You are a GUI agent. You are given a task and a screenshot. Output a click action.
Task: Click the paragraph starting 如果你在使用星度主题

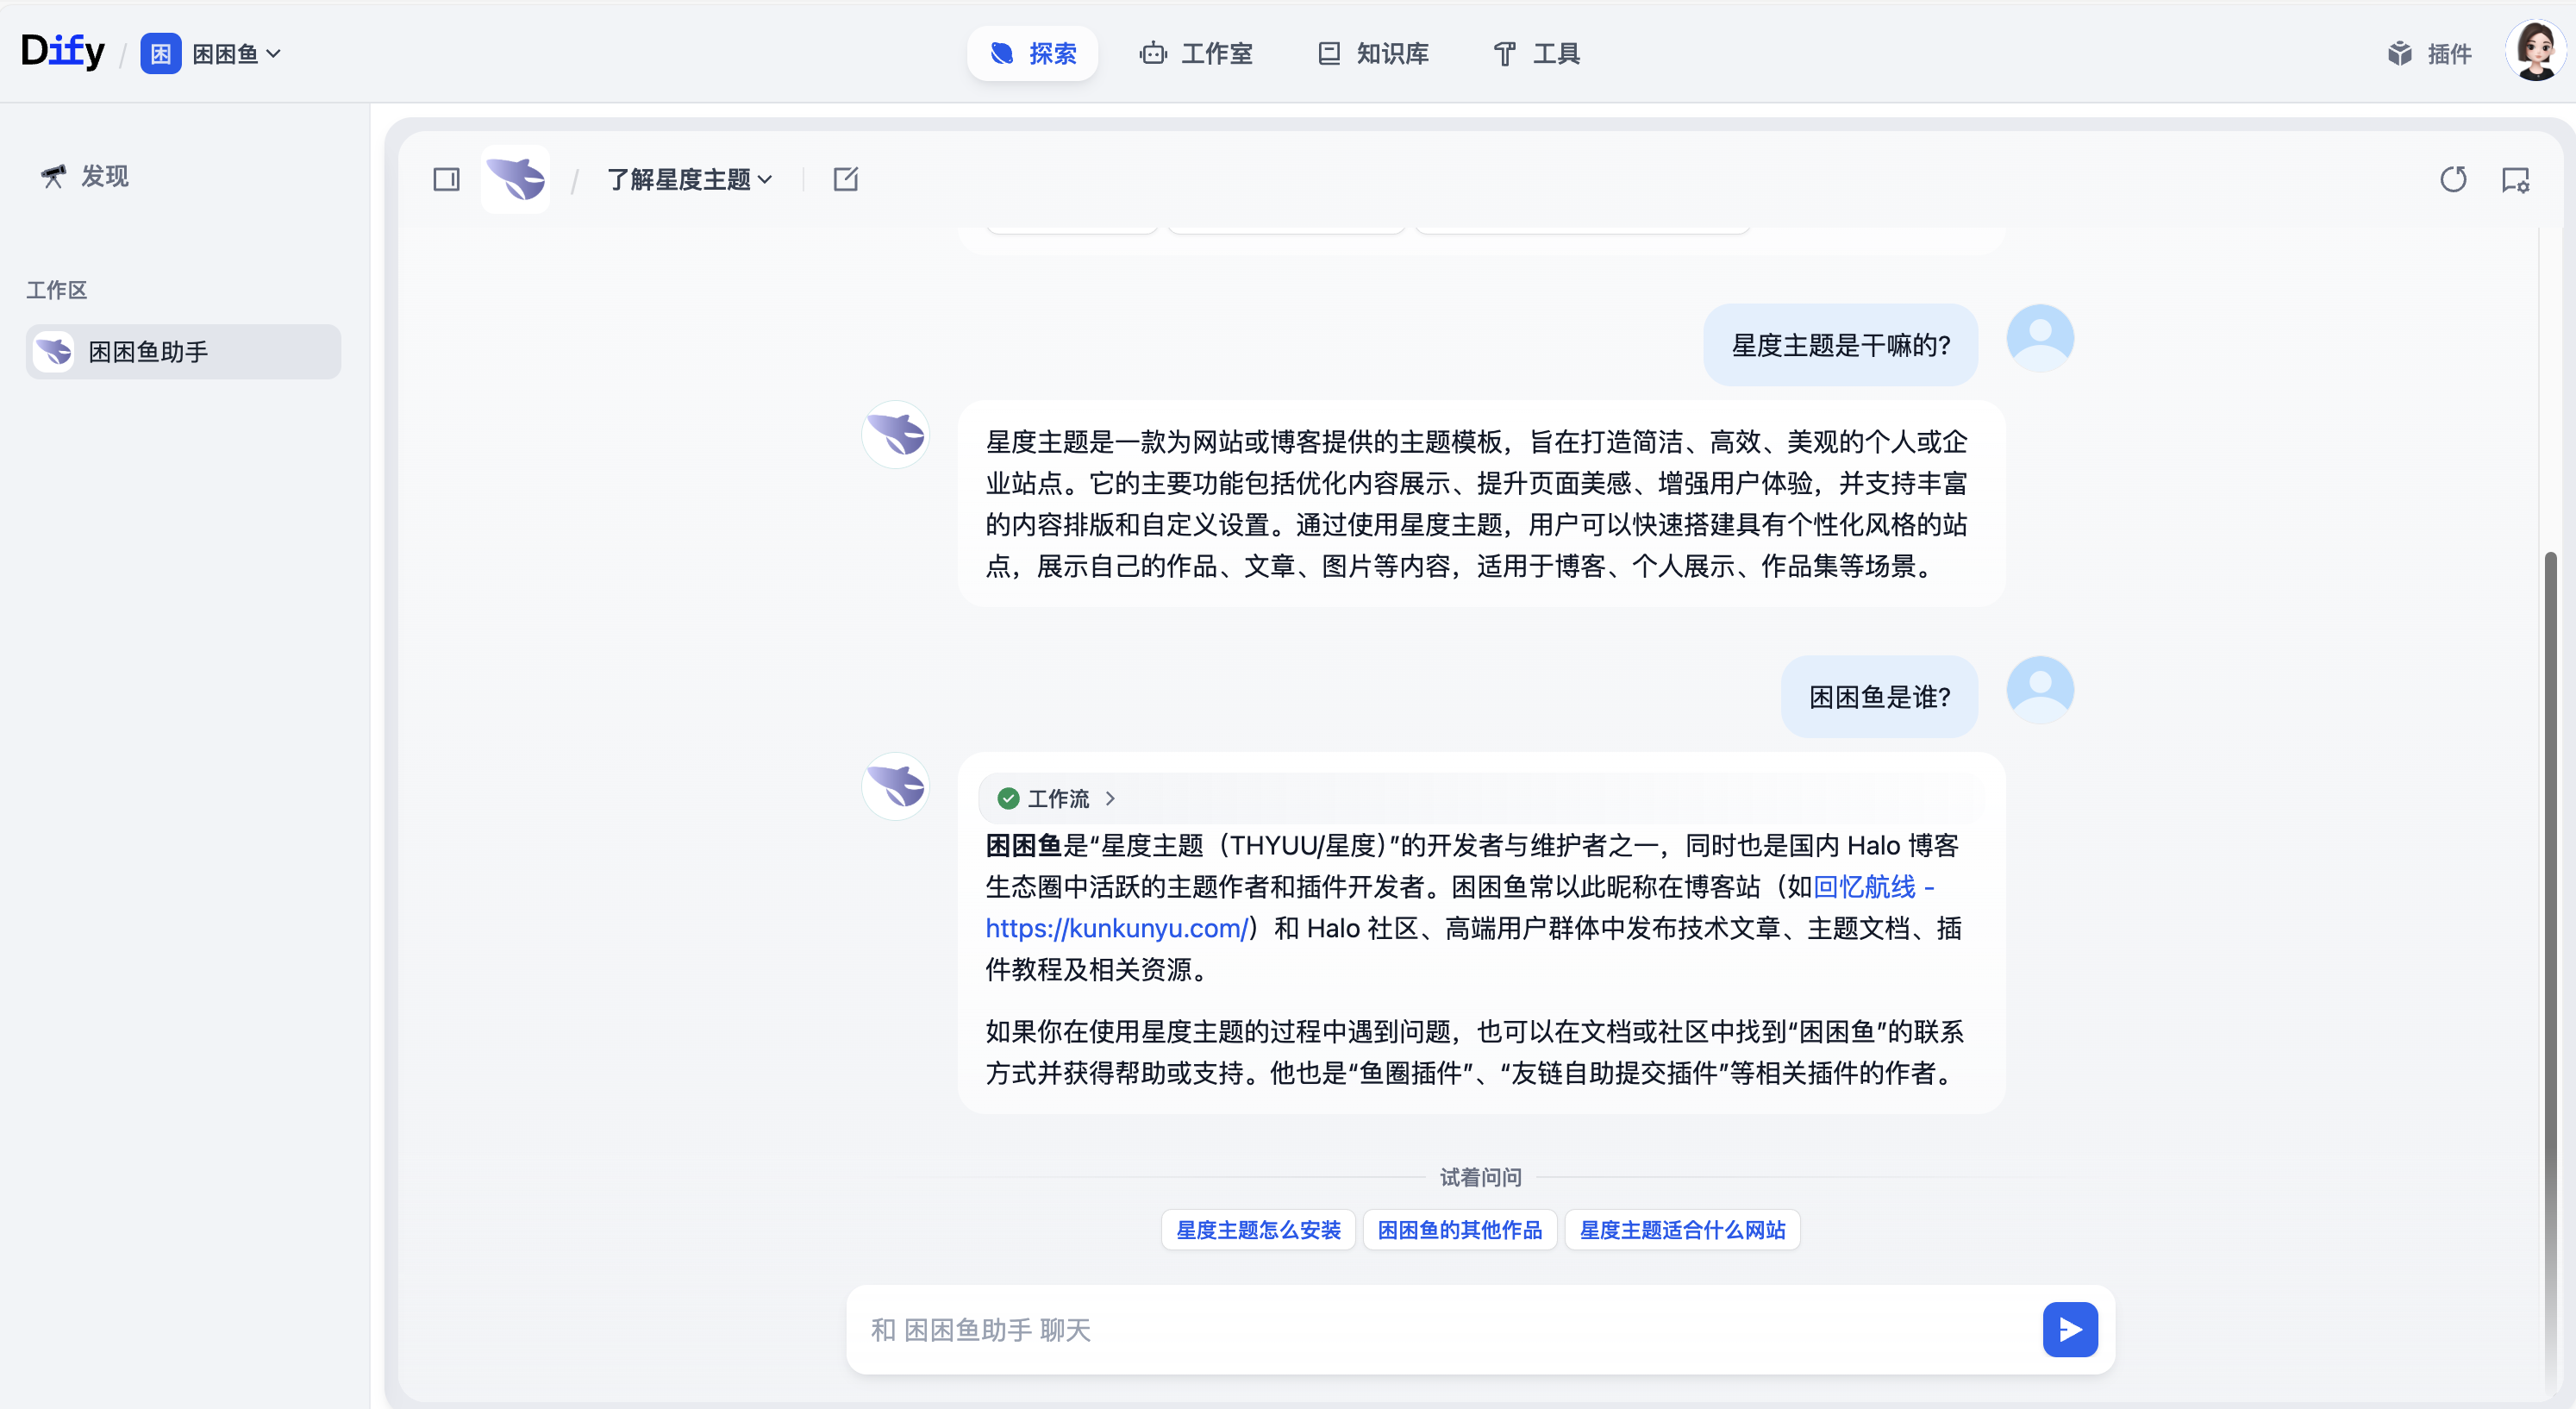pos(1475,1052)
